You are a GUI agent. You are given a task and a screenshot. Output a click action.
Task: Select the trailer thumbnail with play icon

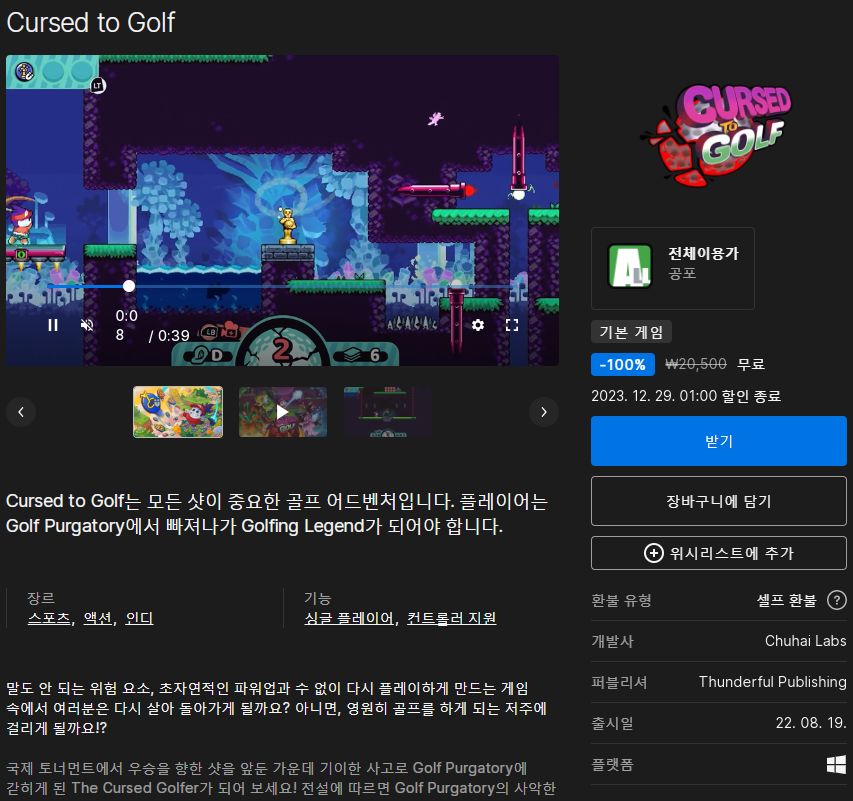click(283, 412)
